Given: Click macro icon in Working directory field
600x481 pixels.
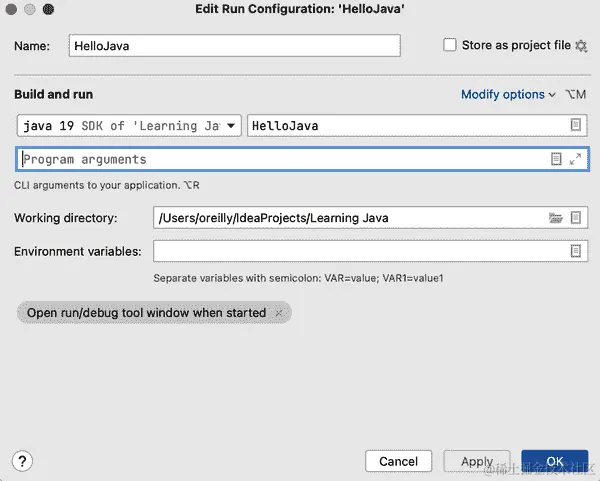Looking at the screenshot, I should [576, 218].
